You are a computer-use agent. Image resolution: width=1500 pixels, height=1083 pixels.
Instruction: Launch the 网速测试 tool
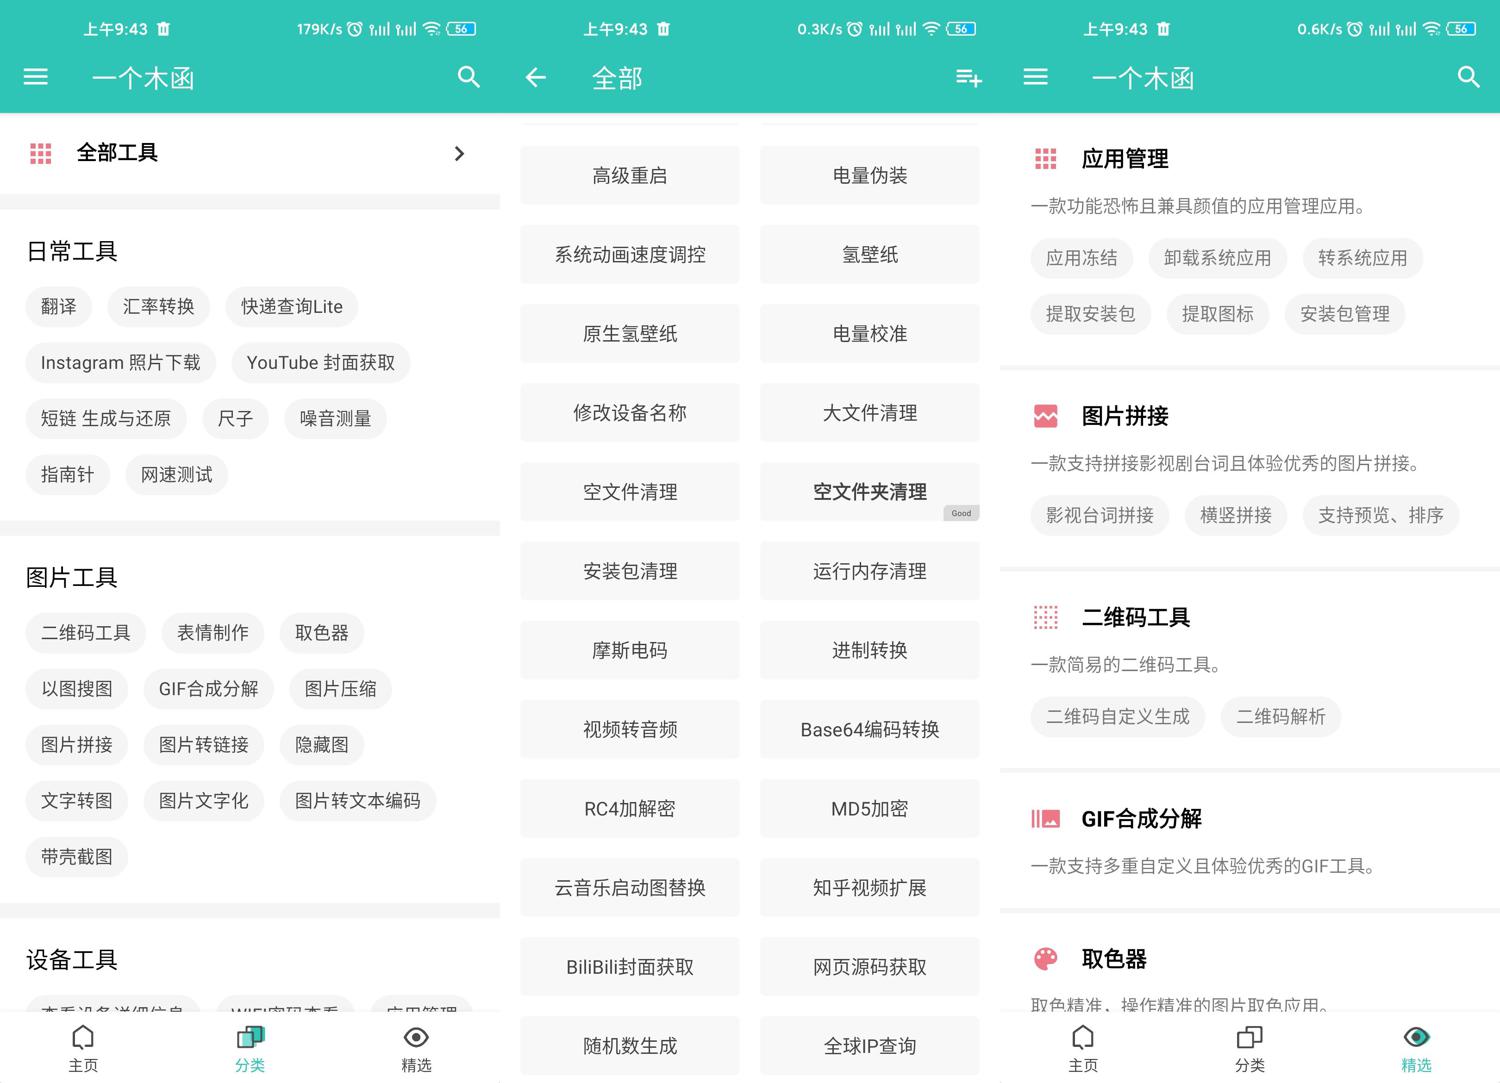coord(176,474)
